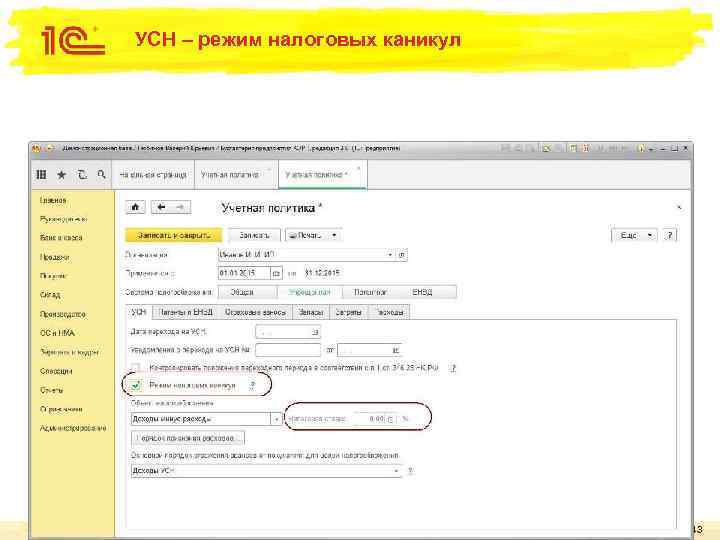Switch to the УСН tab
The image size is (720, 540).
point(139,312)
